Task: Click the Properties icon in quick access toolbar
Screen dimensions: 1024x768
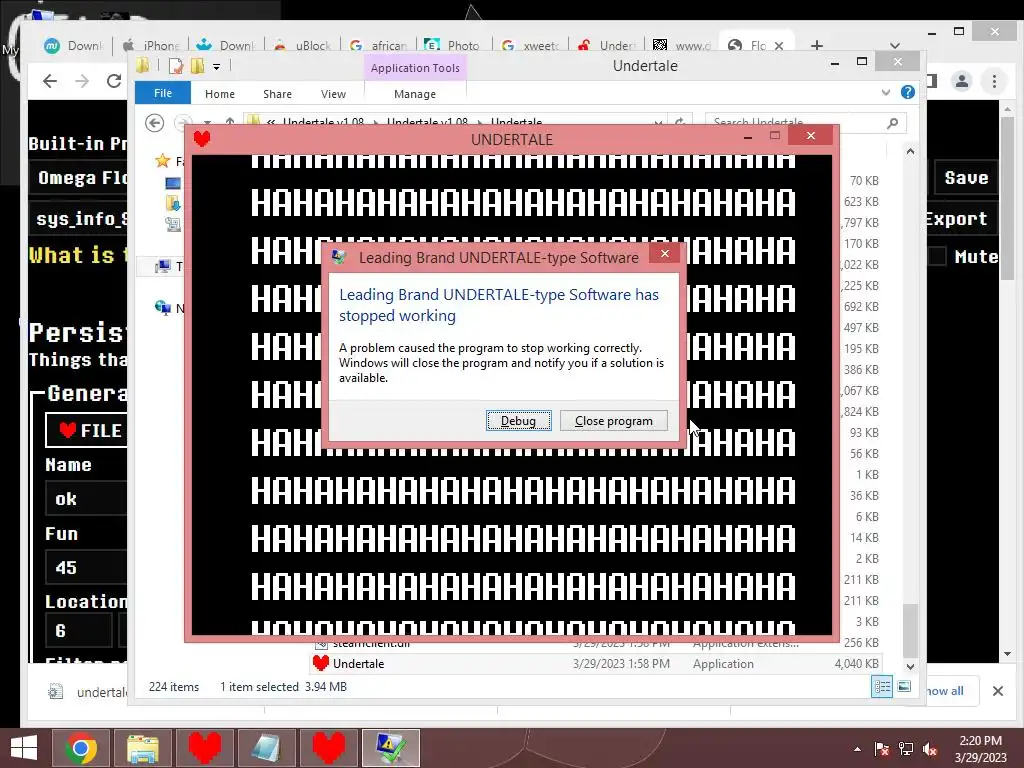Action: [x=175, y=66]
